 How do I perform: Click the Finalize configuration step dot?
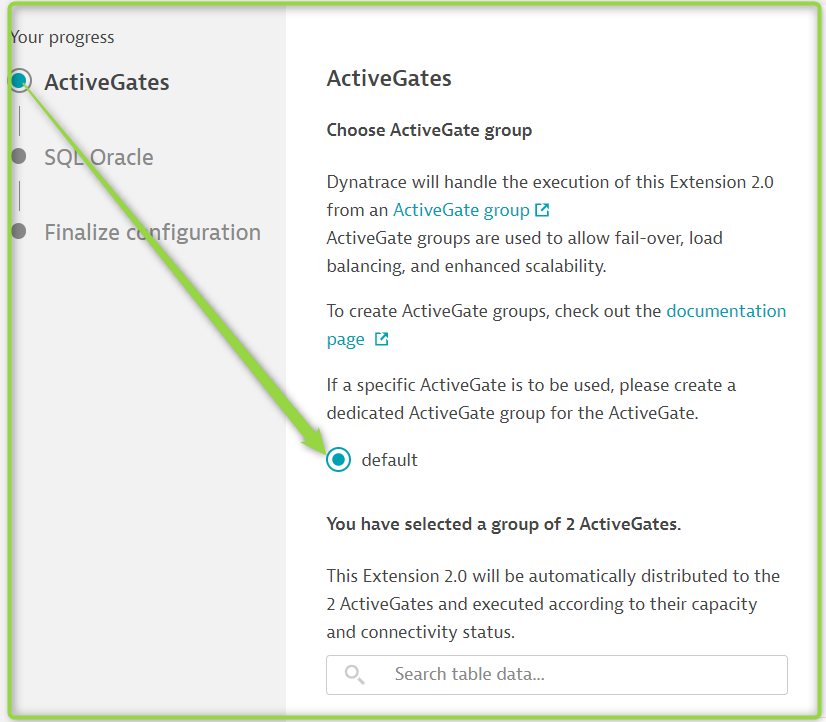(19, 232)
